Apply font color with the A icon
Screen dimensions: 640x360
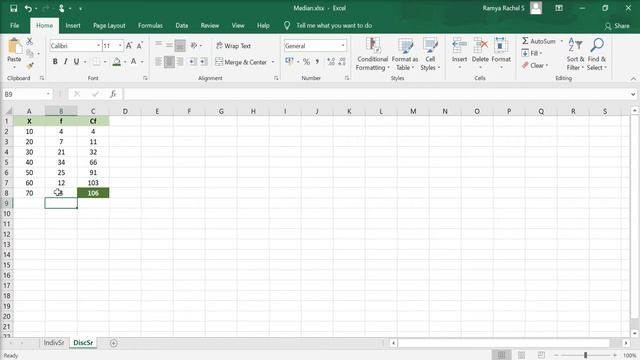tap(133, 62)
